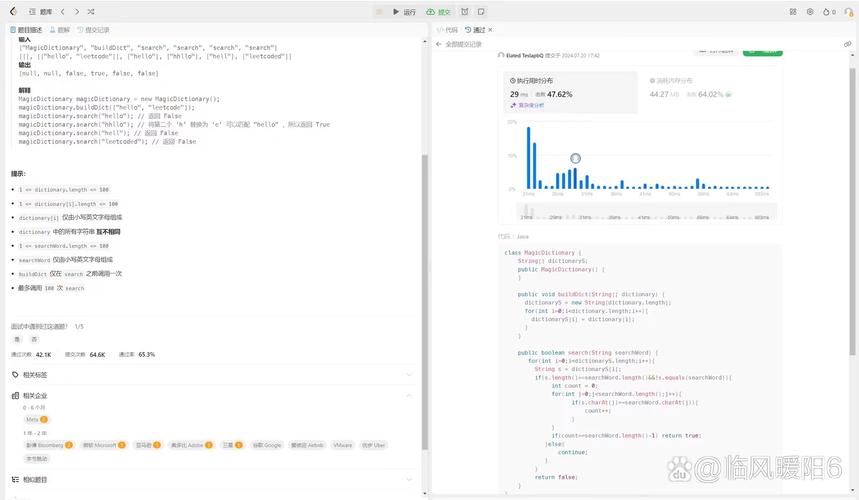Click the streak fire counter icon
The width and height of the screenshot is (859, 500).
828,12
